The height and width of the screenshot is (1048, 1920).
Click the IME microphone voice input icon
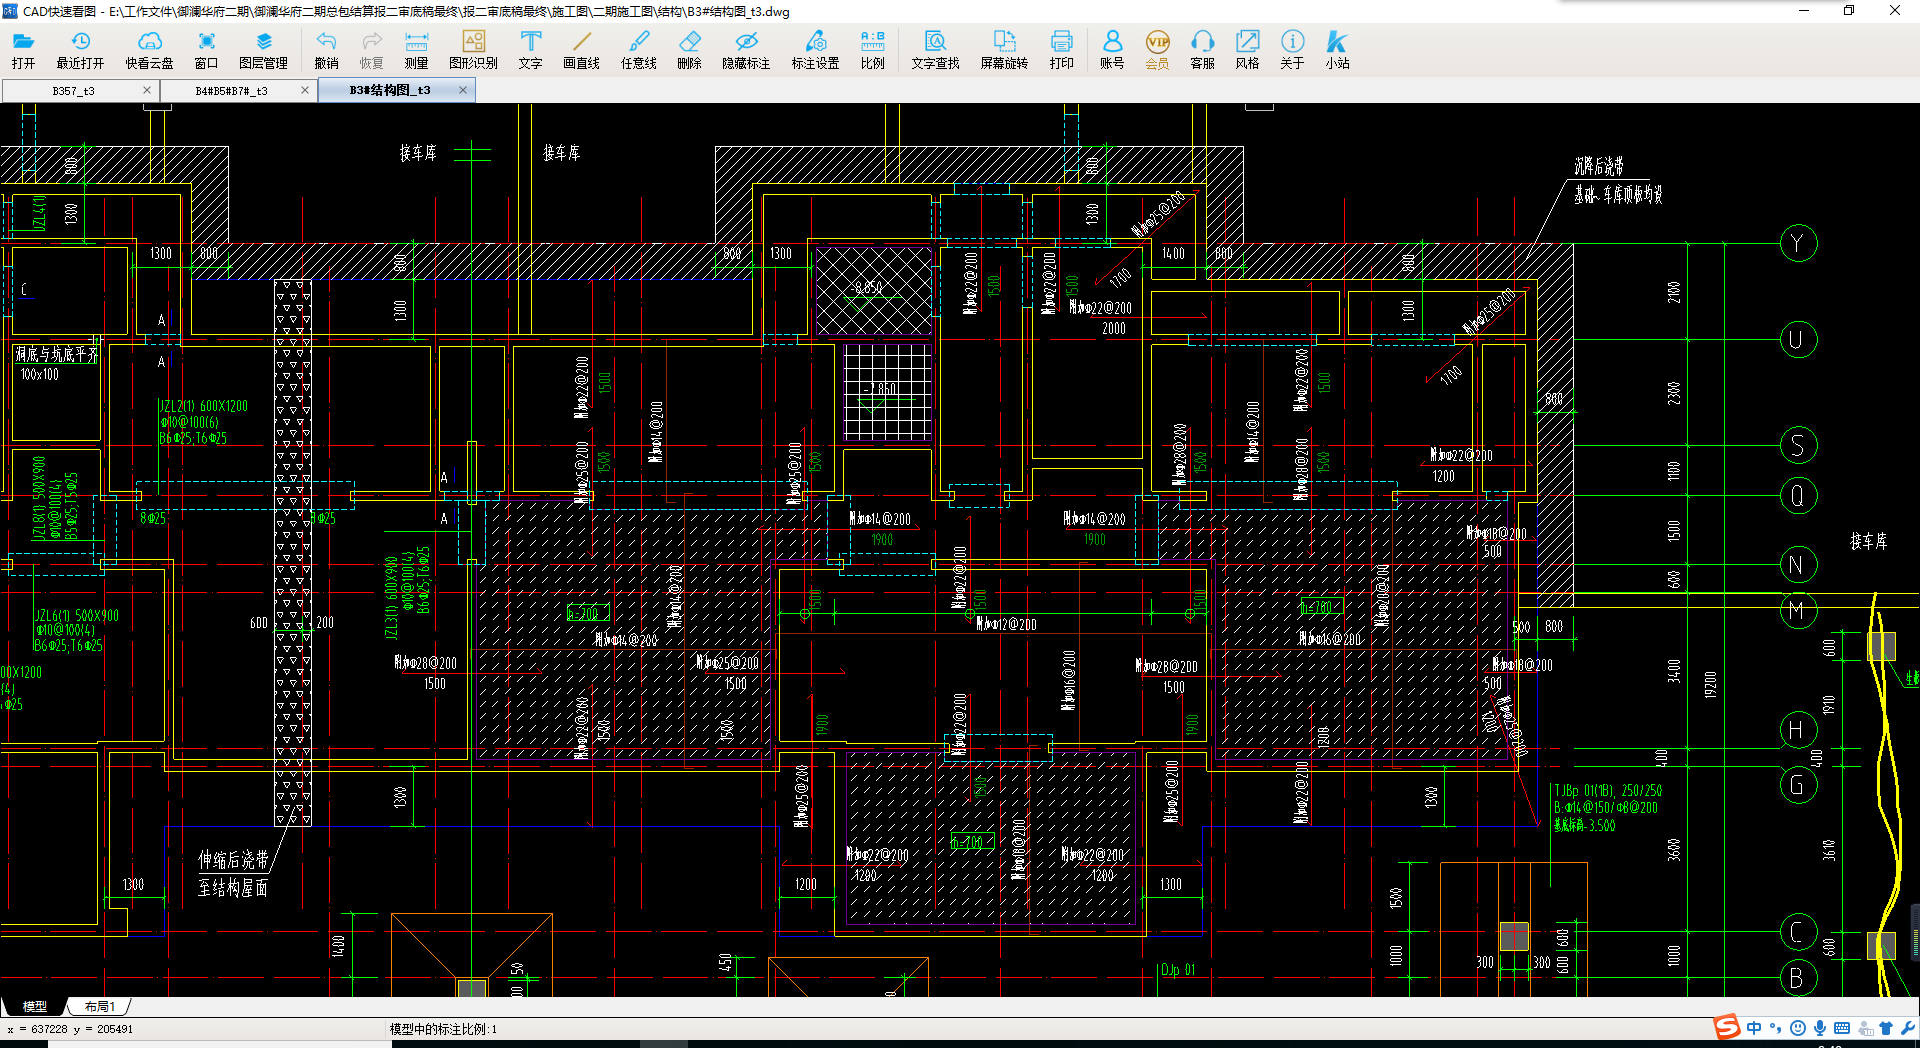click(1820, 1028)
